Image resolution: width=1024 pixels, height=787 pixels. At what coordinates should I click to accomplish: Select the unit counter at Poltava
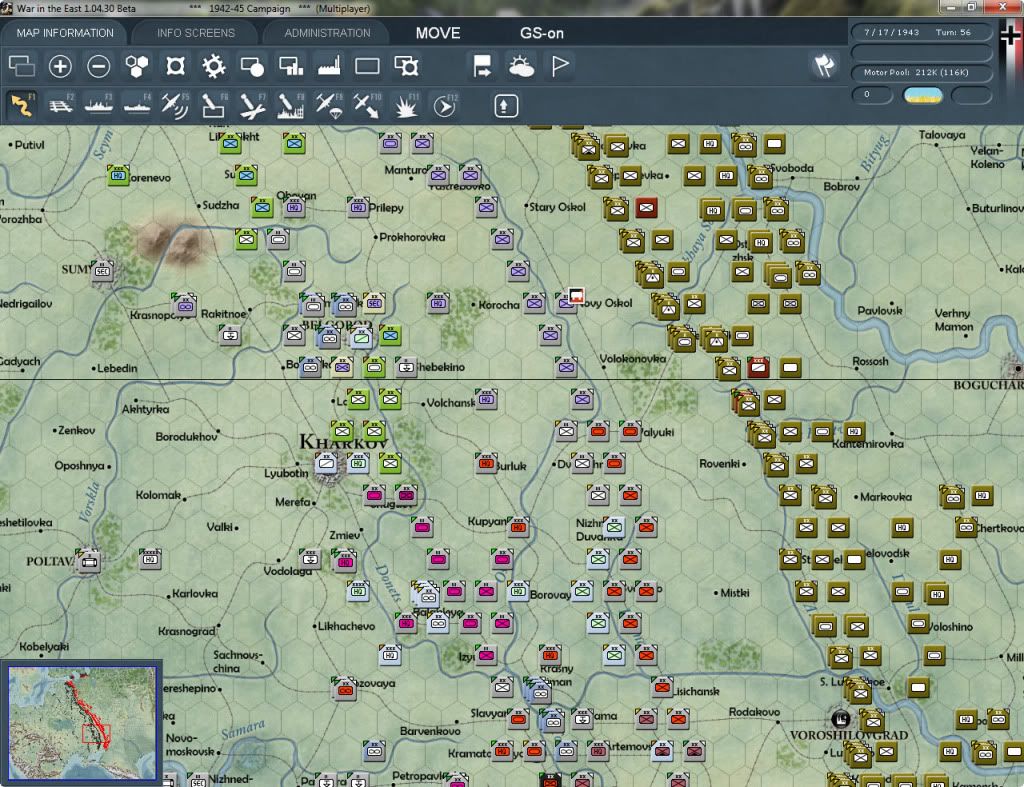[88, 560]
